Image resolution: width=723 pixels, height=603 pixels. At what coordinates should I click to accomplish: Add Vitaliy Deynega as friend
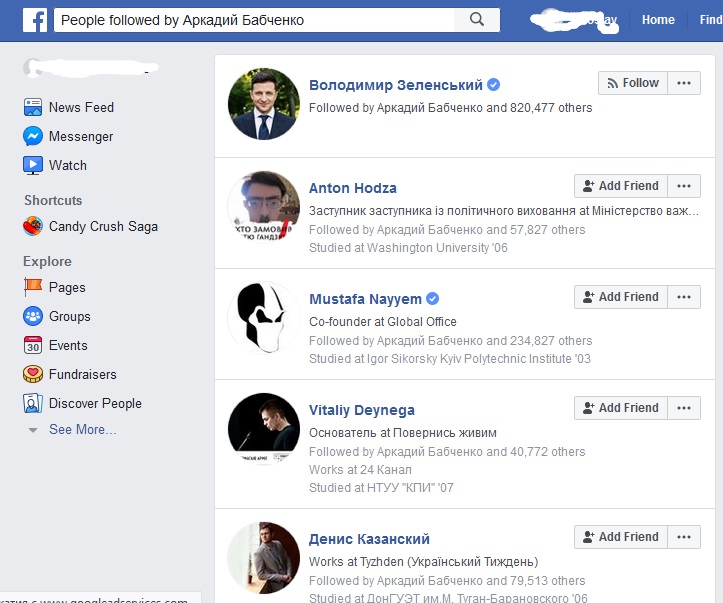click(x=618, y=408)
